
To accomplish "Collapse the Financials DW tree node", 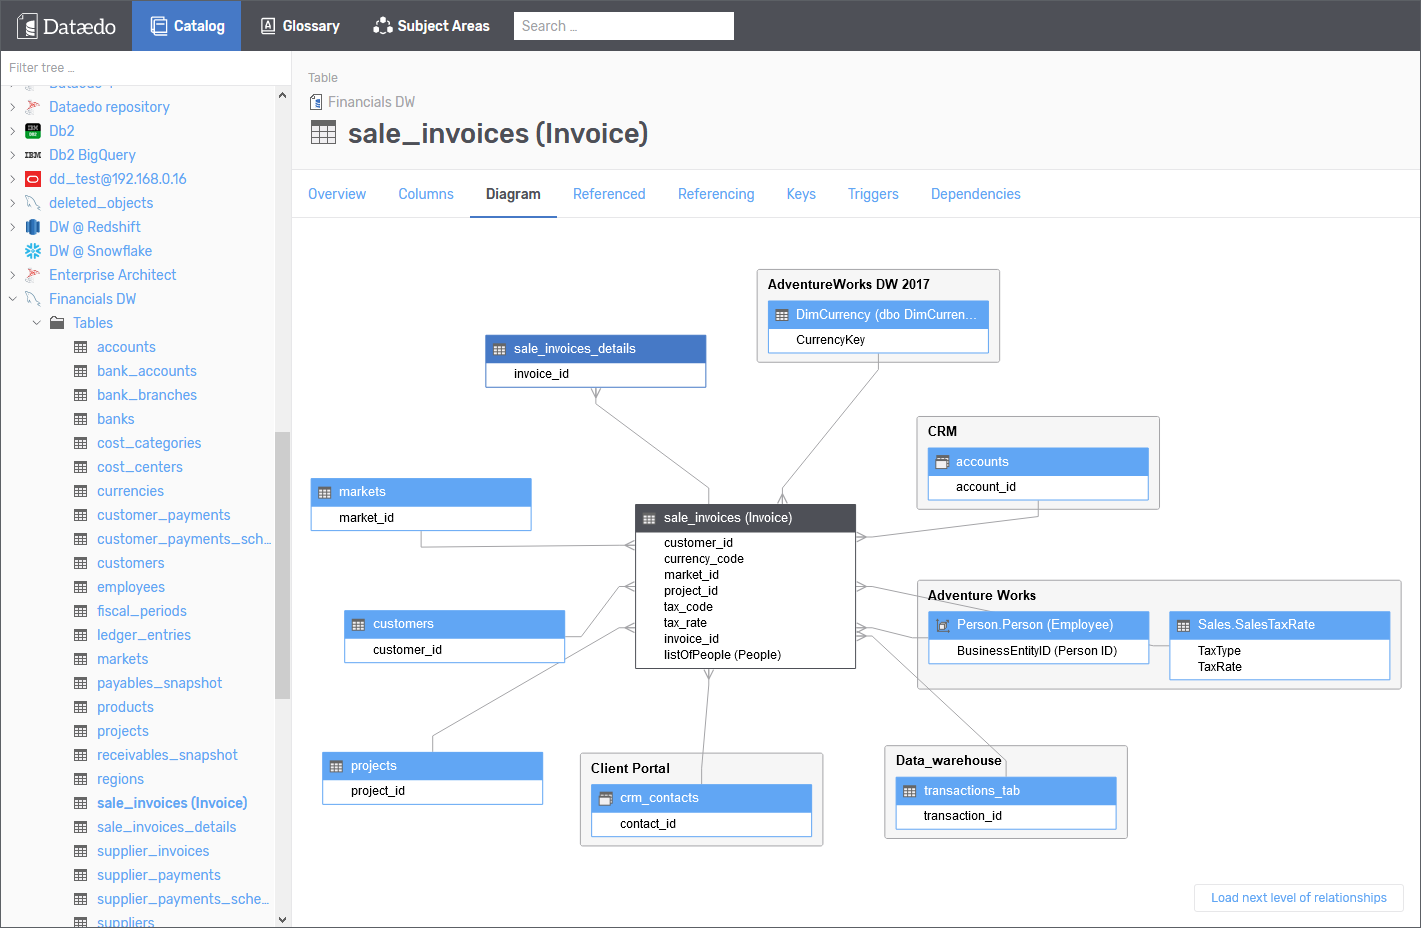I will click(x=13, y=299).
